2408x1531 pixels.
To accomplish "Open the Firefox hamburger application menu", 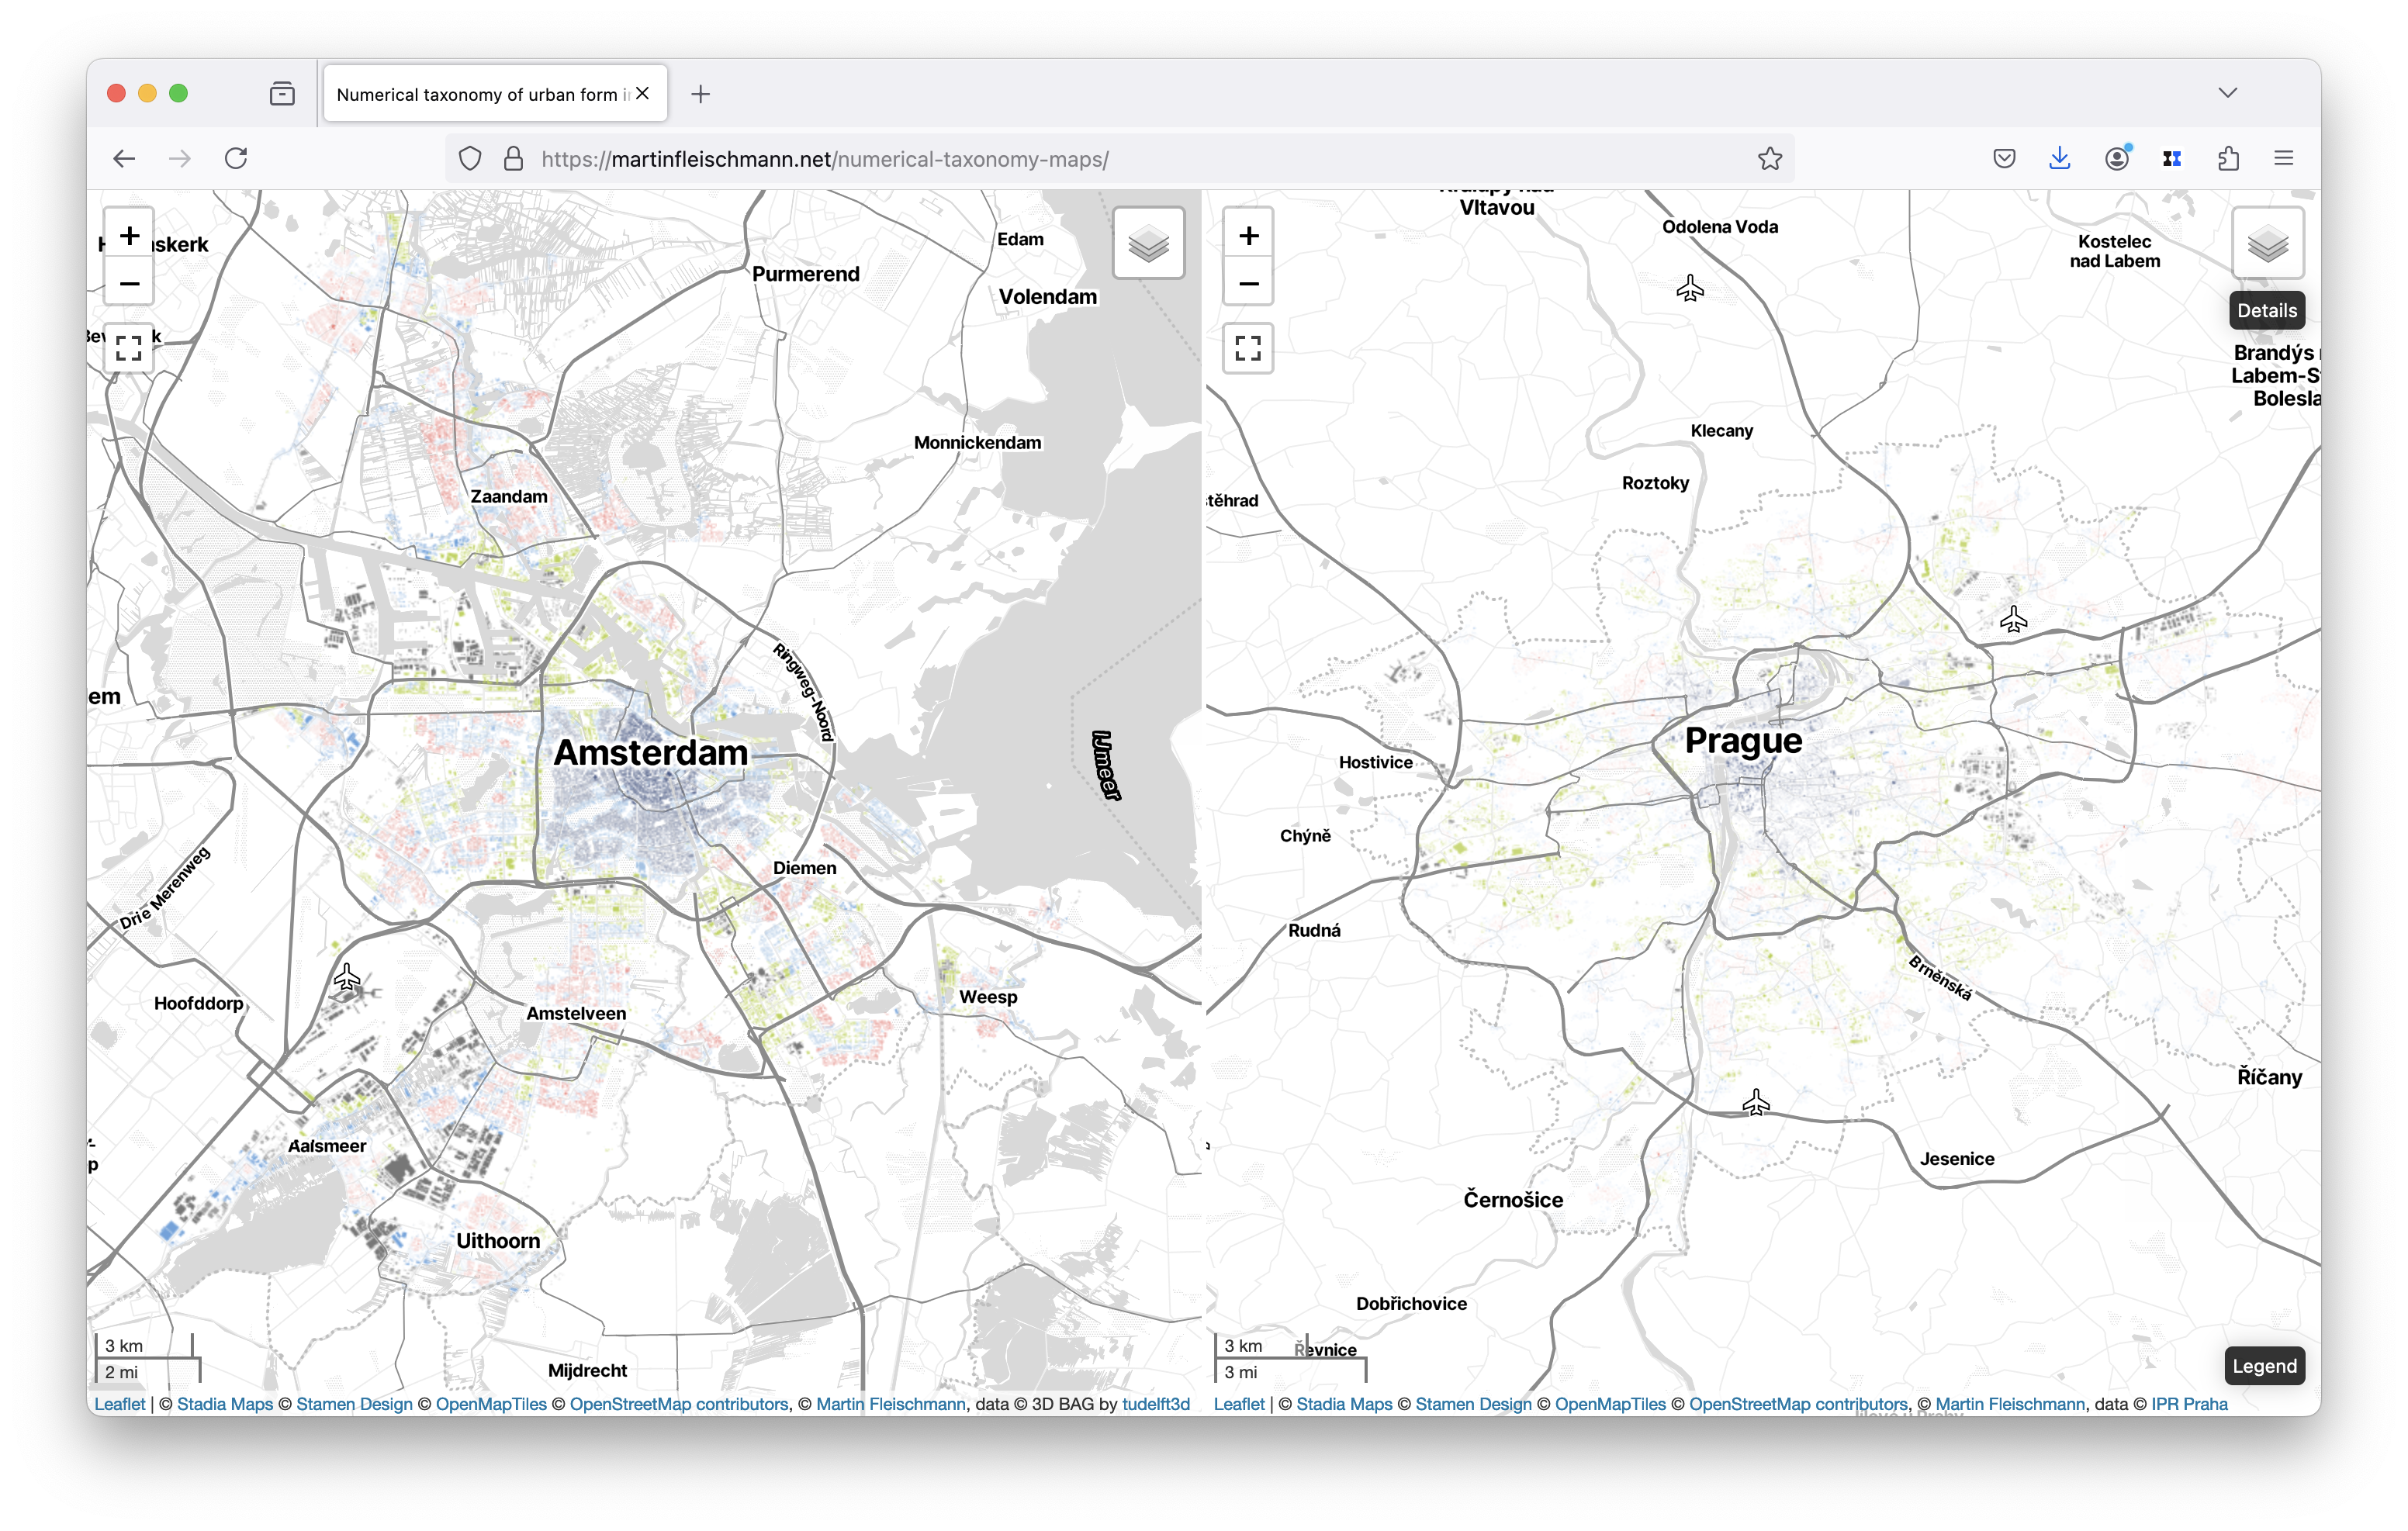I will click(x=2283, y=159).
